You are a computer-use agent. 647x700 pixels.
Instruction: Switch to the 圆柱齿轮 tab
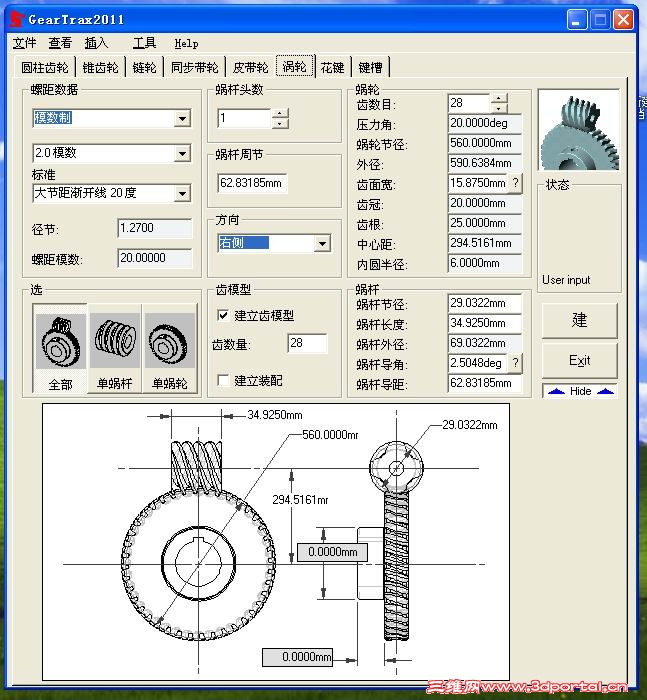[x=45, y=67]
